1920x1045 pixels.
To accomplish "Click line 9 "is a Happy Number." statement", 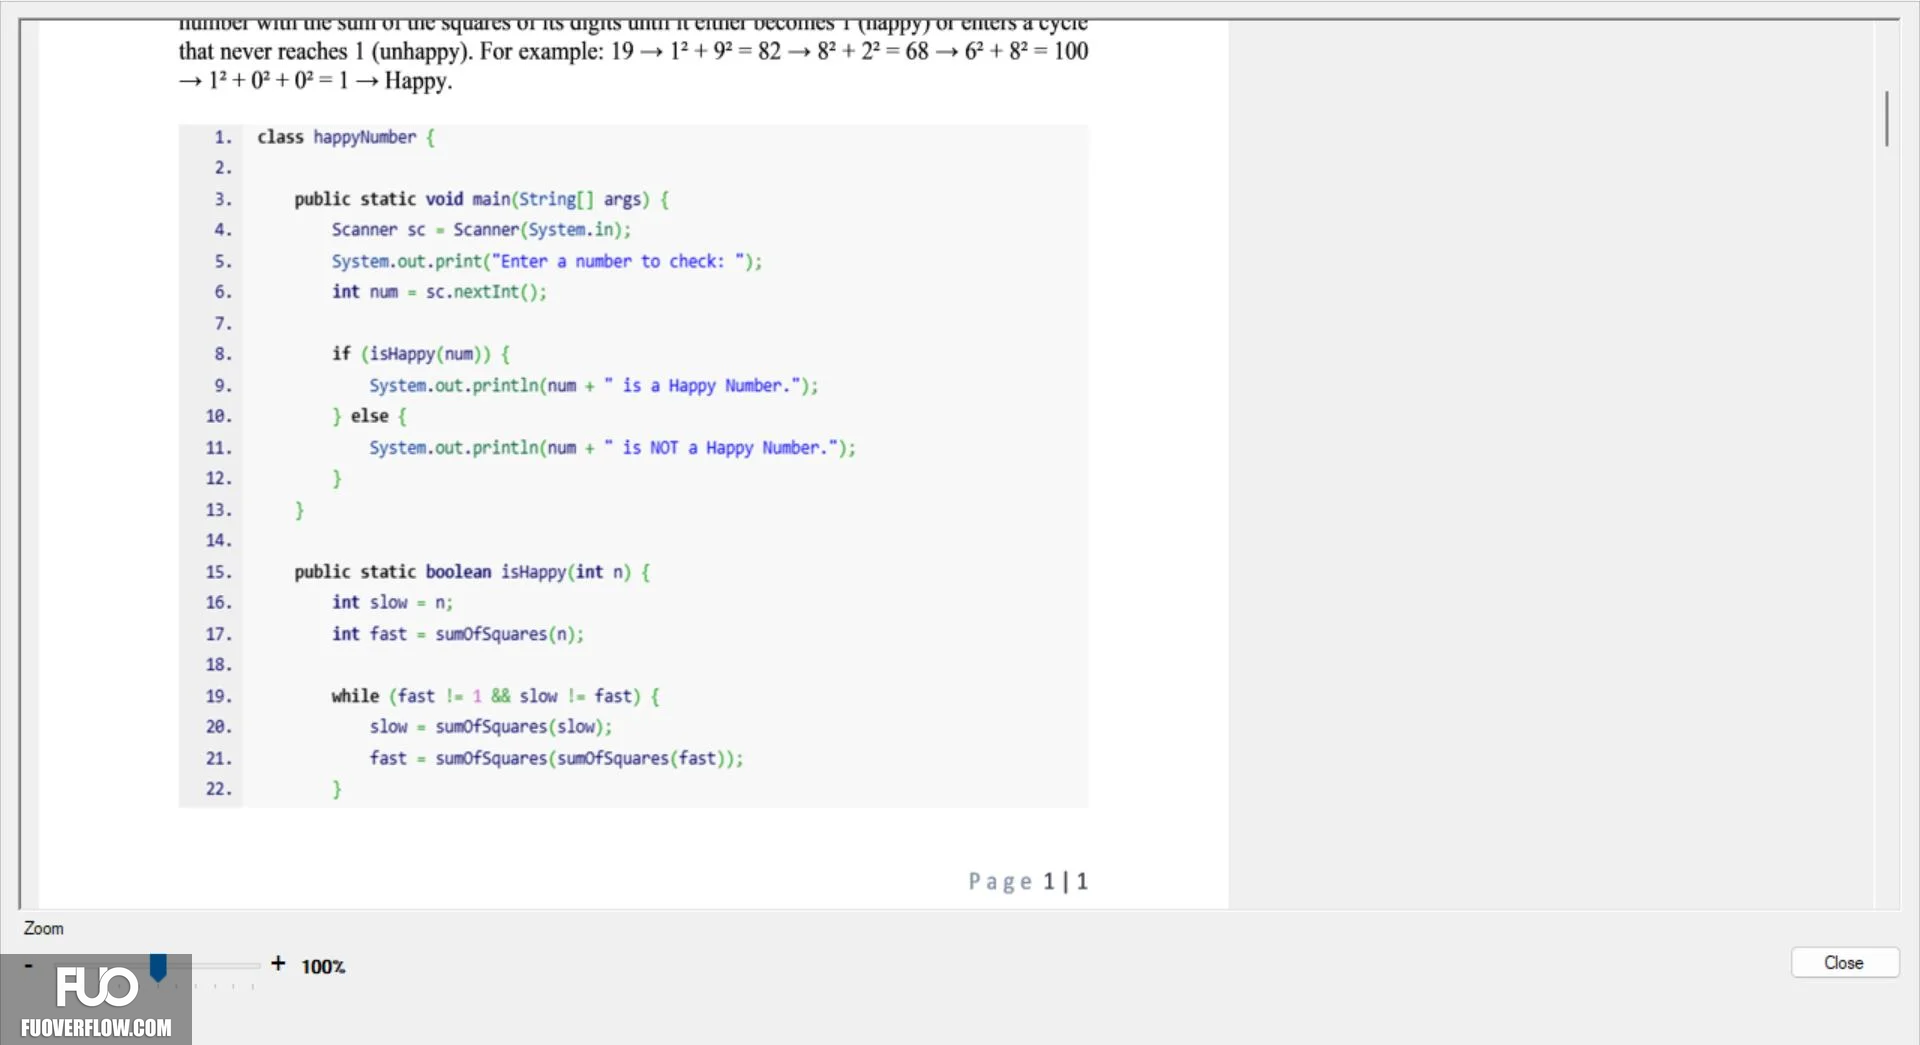I will 594,386.
